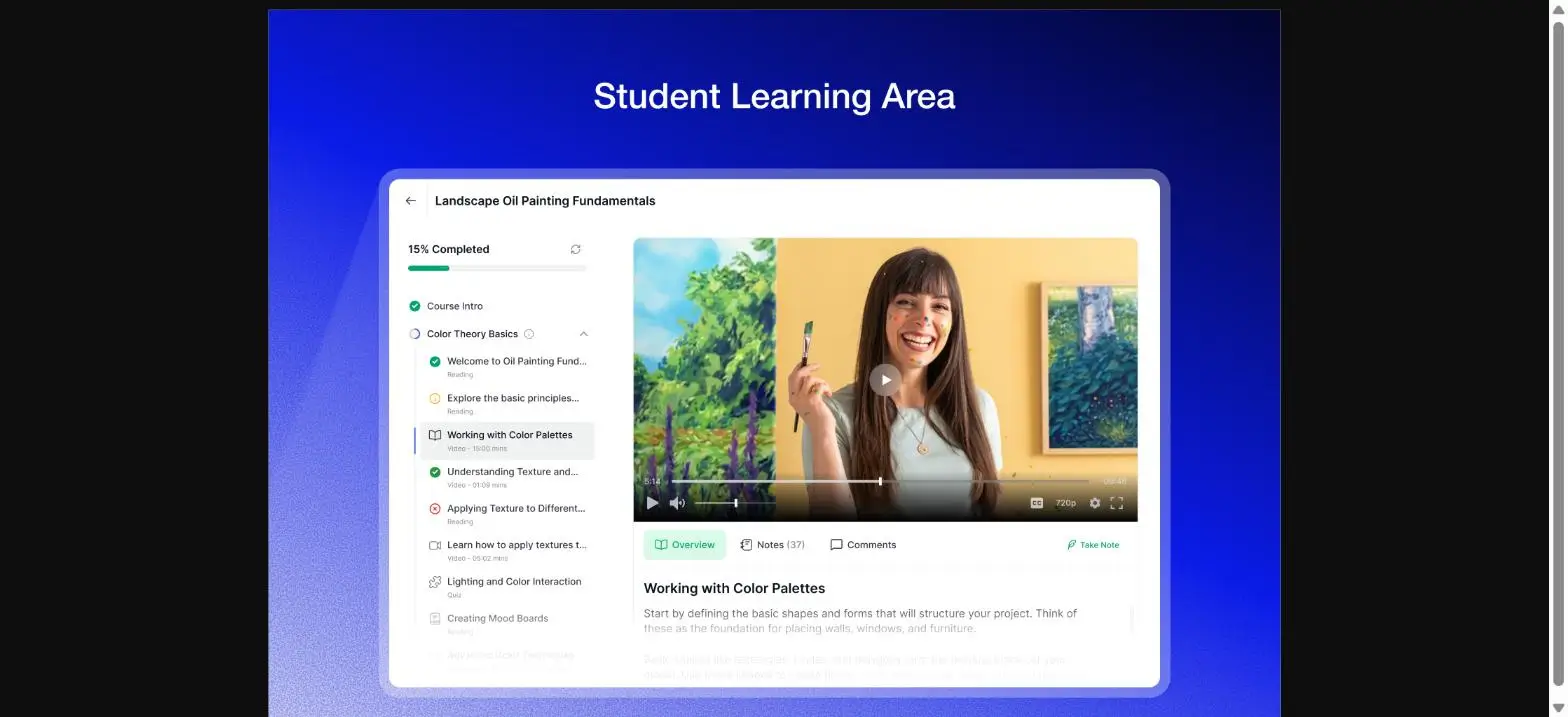The width and height of the screenshot is (1568, 717).
Task: Click the video camera icon for Learn how to apply textures
Action: [x=435, y=545]
